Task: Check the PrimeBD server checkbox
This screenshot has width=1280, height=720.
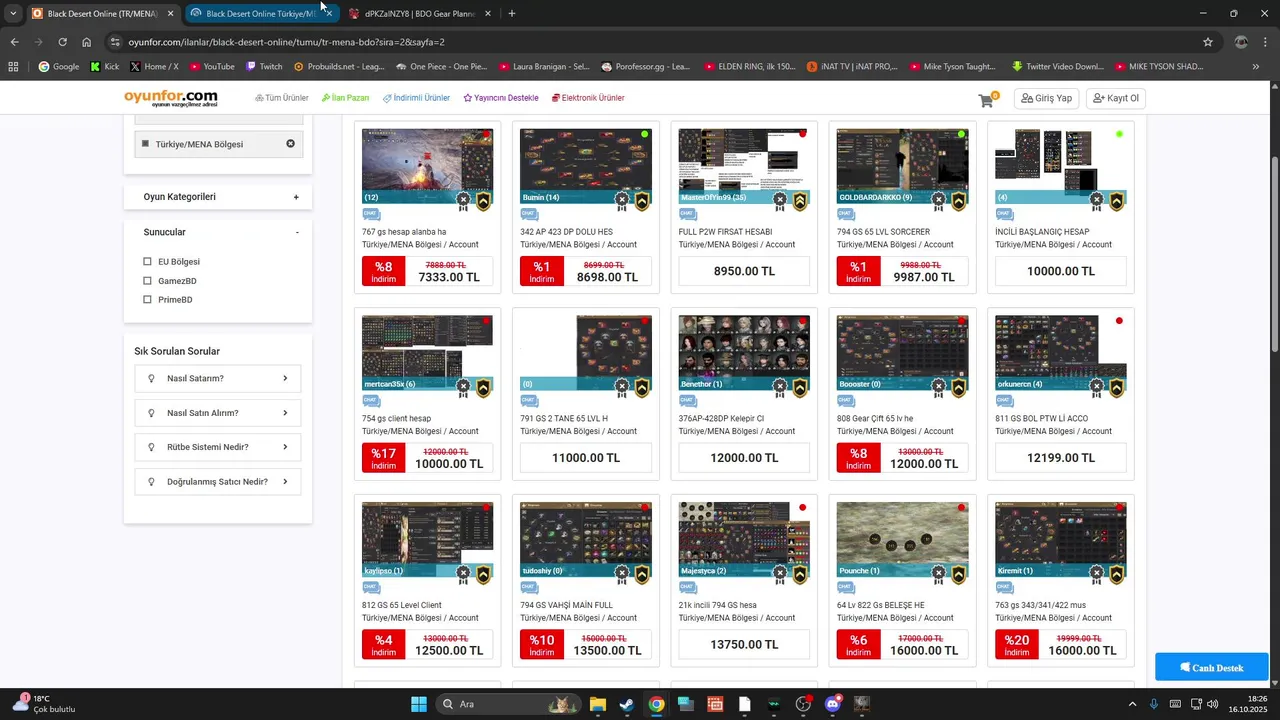Action: [147, 300]
